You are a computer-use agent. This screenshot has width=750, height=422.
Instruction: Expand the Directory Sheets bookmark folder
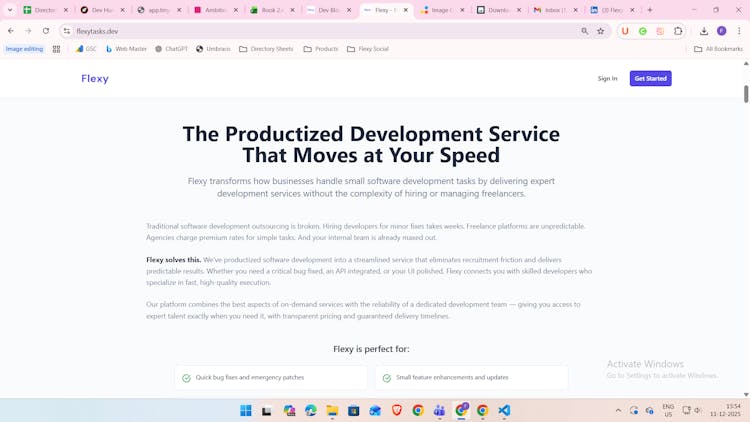266,48
